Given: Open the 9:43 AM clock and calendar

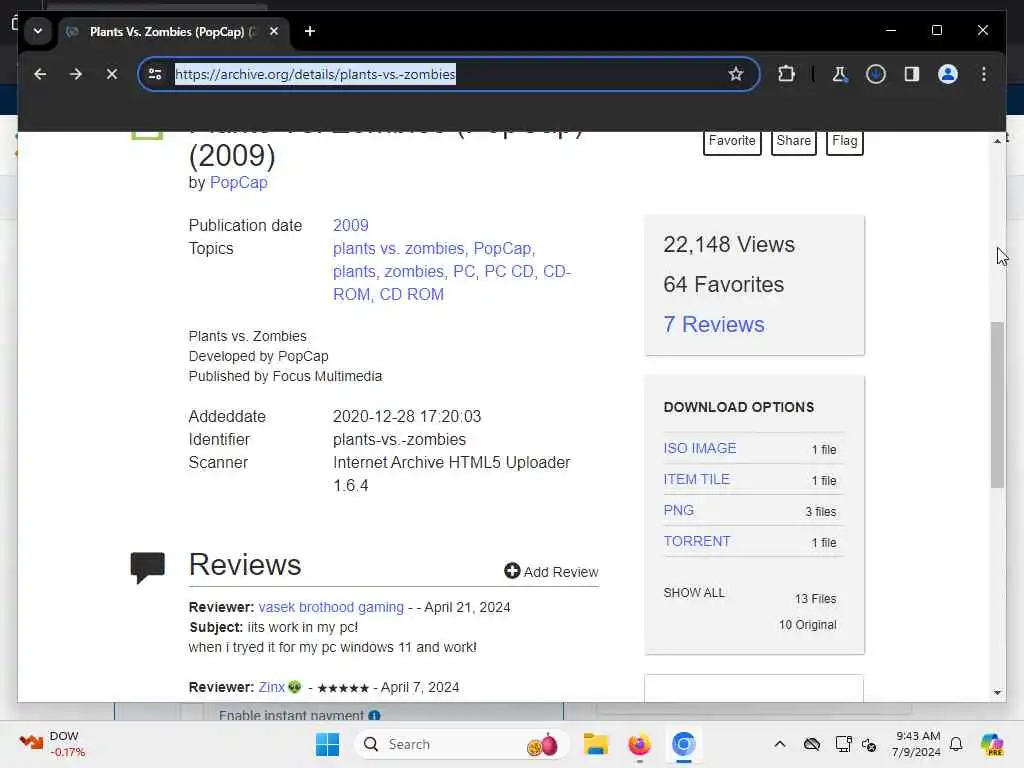Looking at the screenshot, I should (x=916, y=744).
